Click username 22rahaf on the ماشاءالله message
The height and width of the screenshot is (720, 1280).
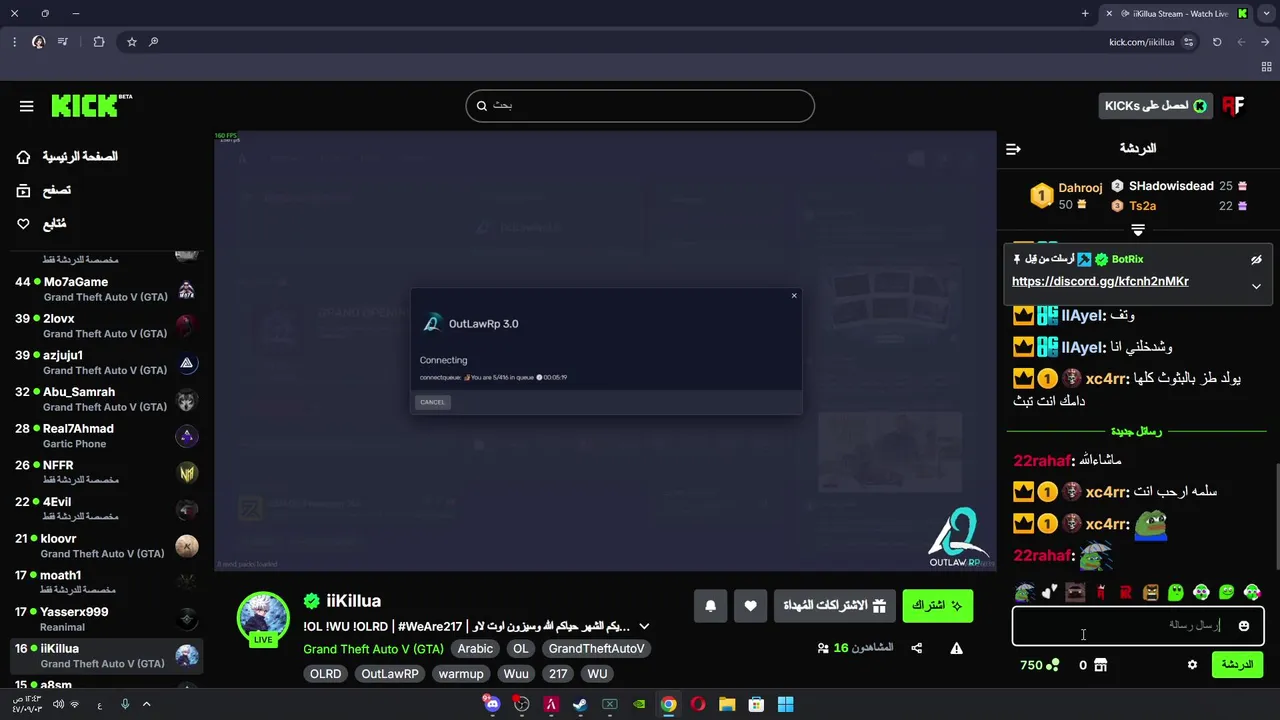pyautogui.click(x=1042, y=461)
